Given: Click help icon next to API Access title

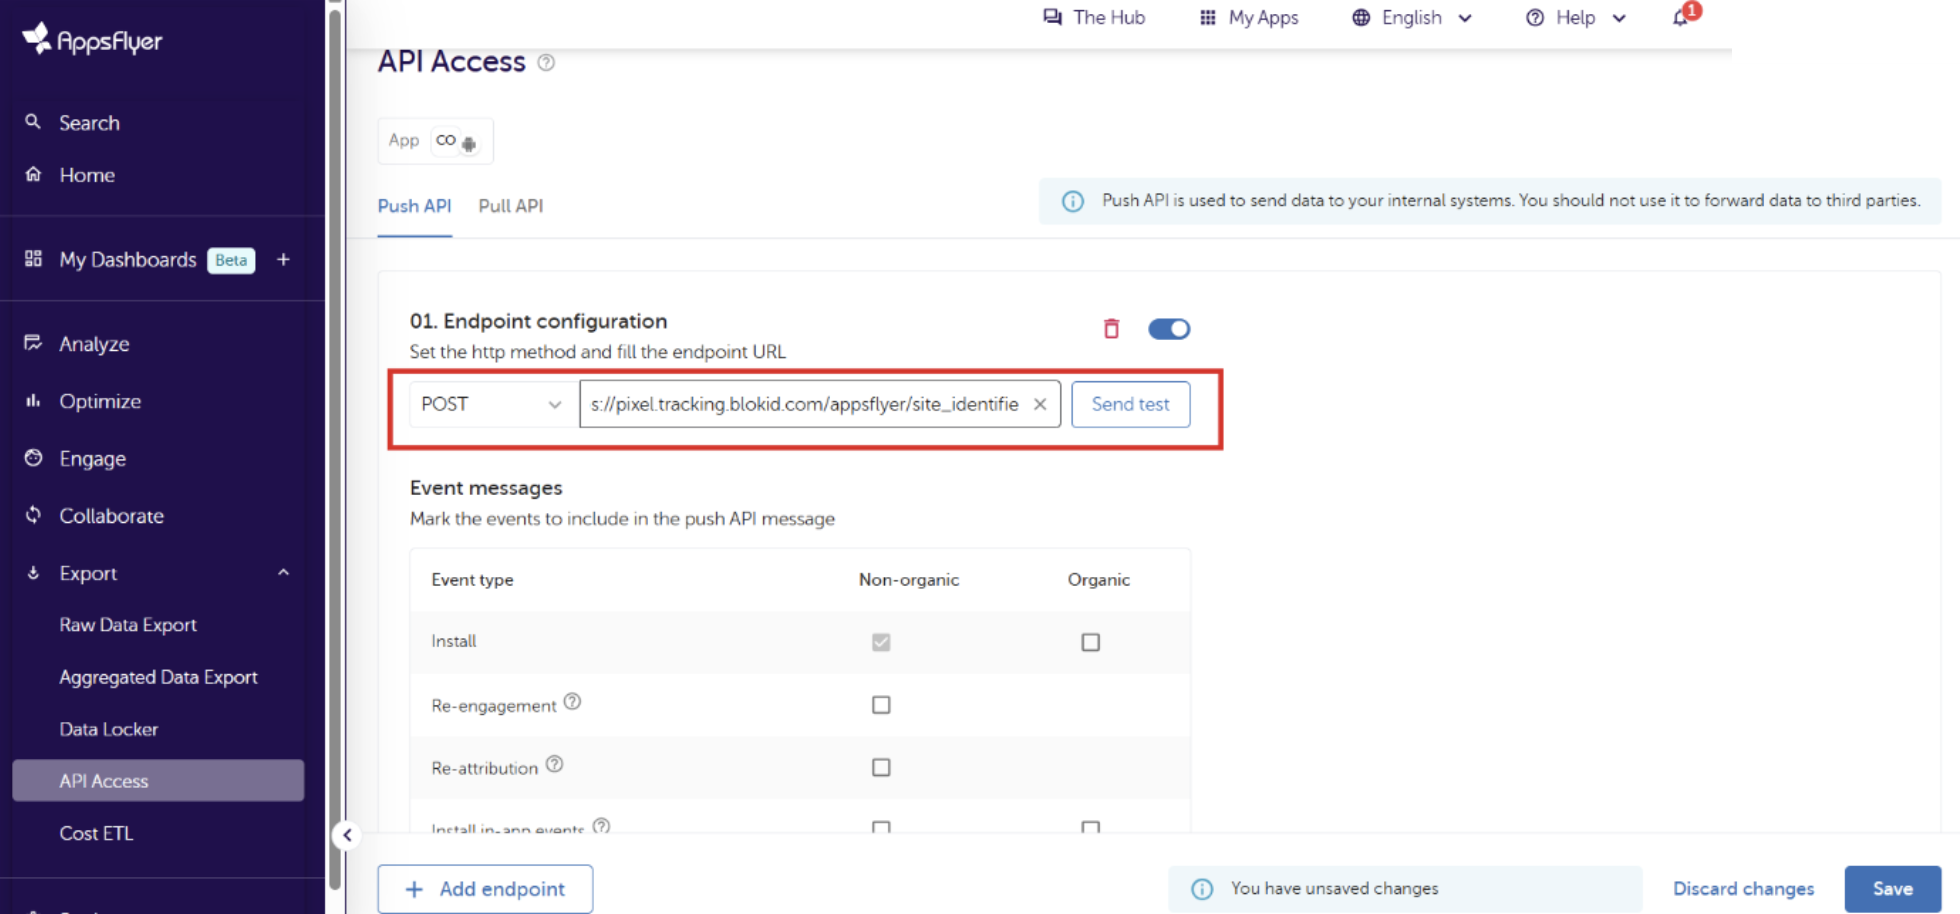Looking at the screenshot, I should pos(546,62).
